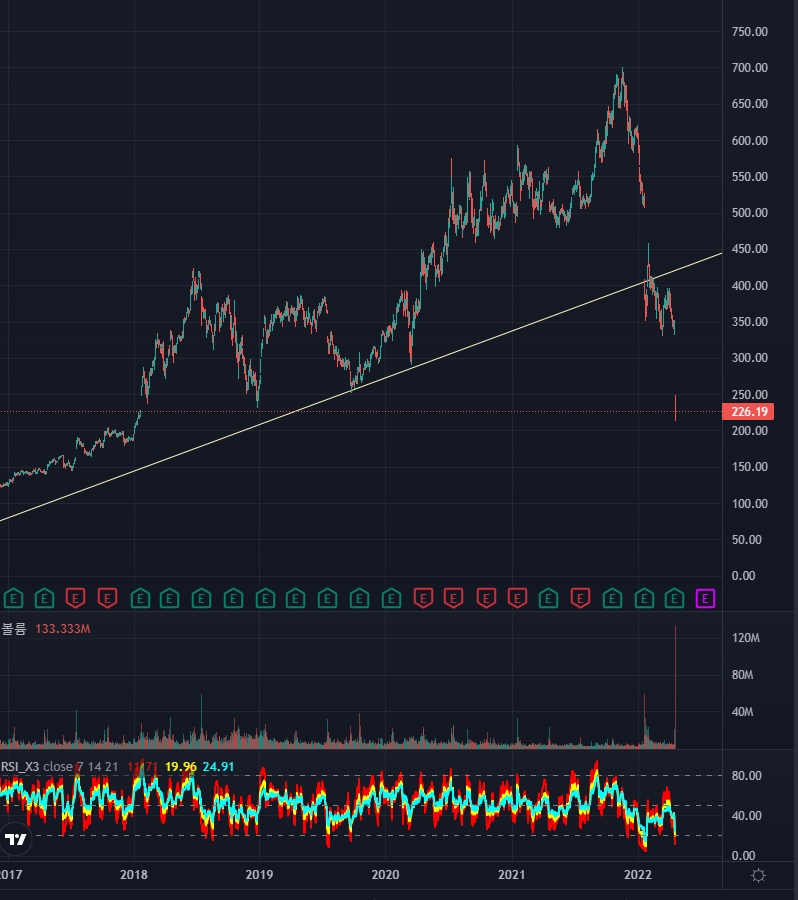798x900 pixels.
Task: Click the cyan RSI value 24.91
Action: click(x=218, y=767)
